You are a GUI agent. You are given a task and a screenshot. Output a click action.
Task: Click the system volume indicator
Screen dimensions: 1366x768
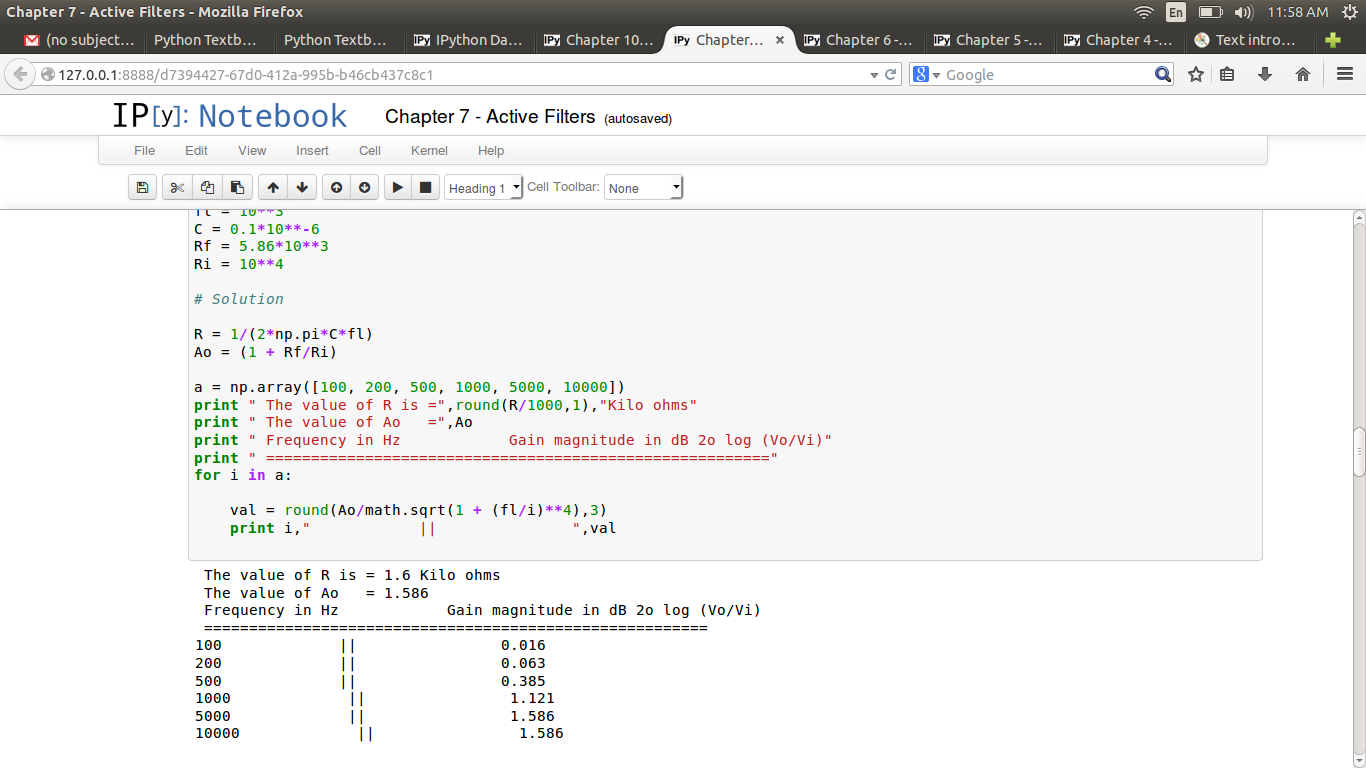(1243, 12)
